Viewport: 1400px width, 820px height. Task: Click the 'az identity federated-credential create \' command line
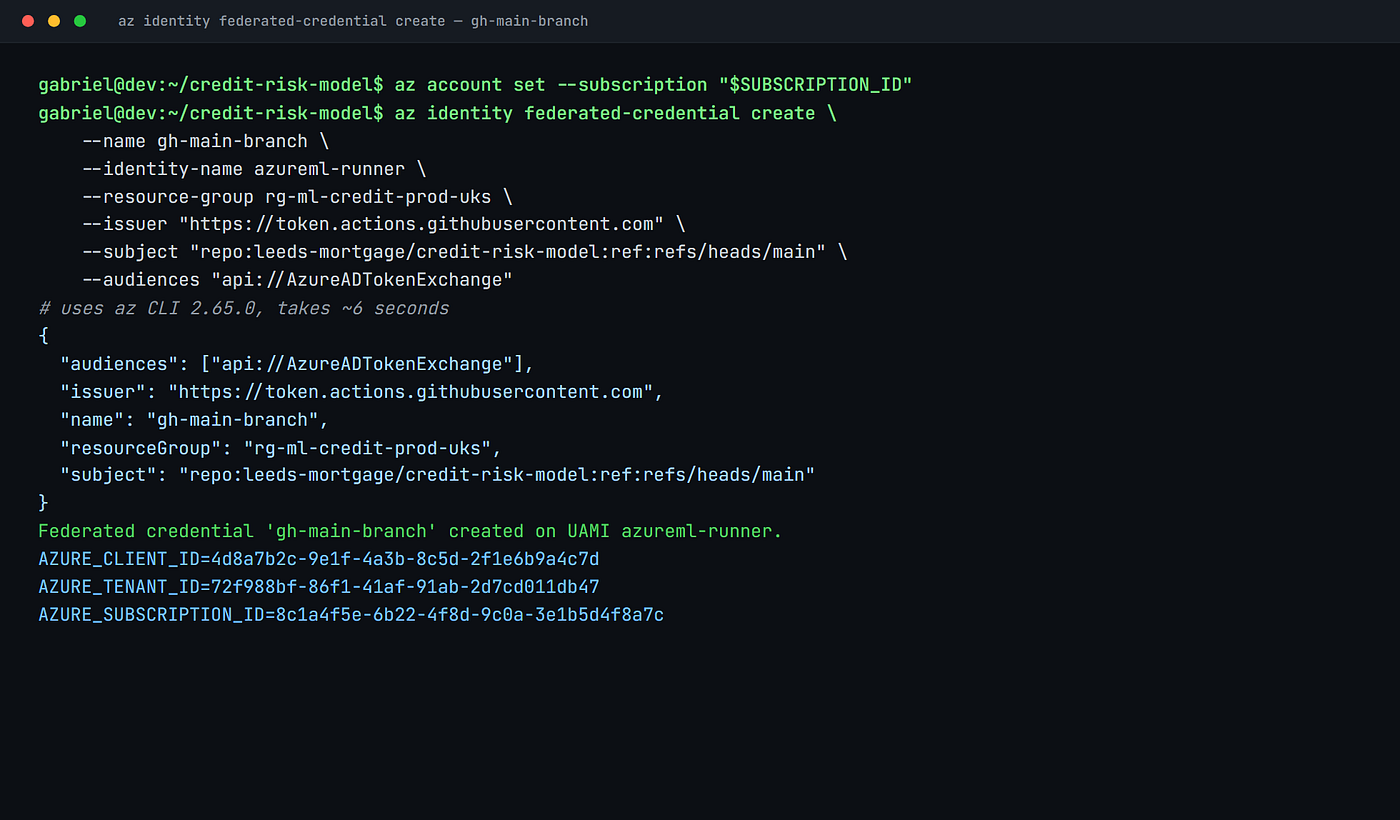coord(438,113)
